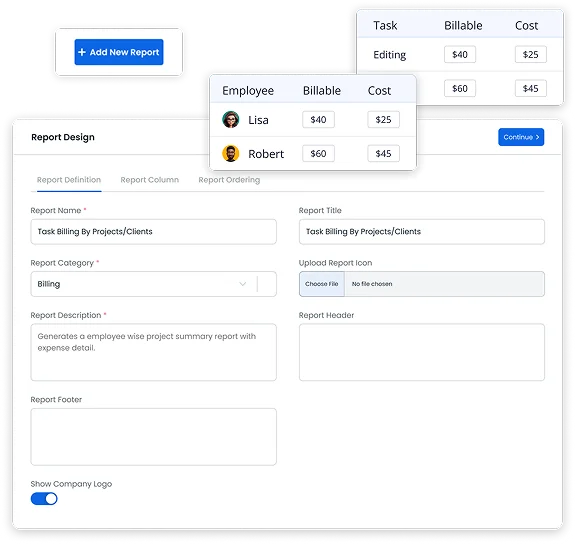Click the Add New Report button
The width and height of the screenshot is (575, 544).
pos(119,52)
